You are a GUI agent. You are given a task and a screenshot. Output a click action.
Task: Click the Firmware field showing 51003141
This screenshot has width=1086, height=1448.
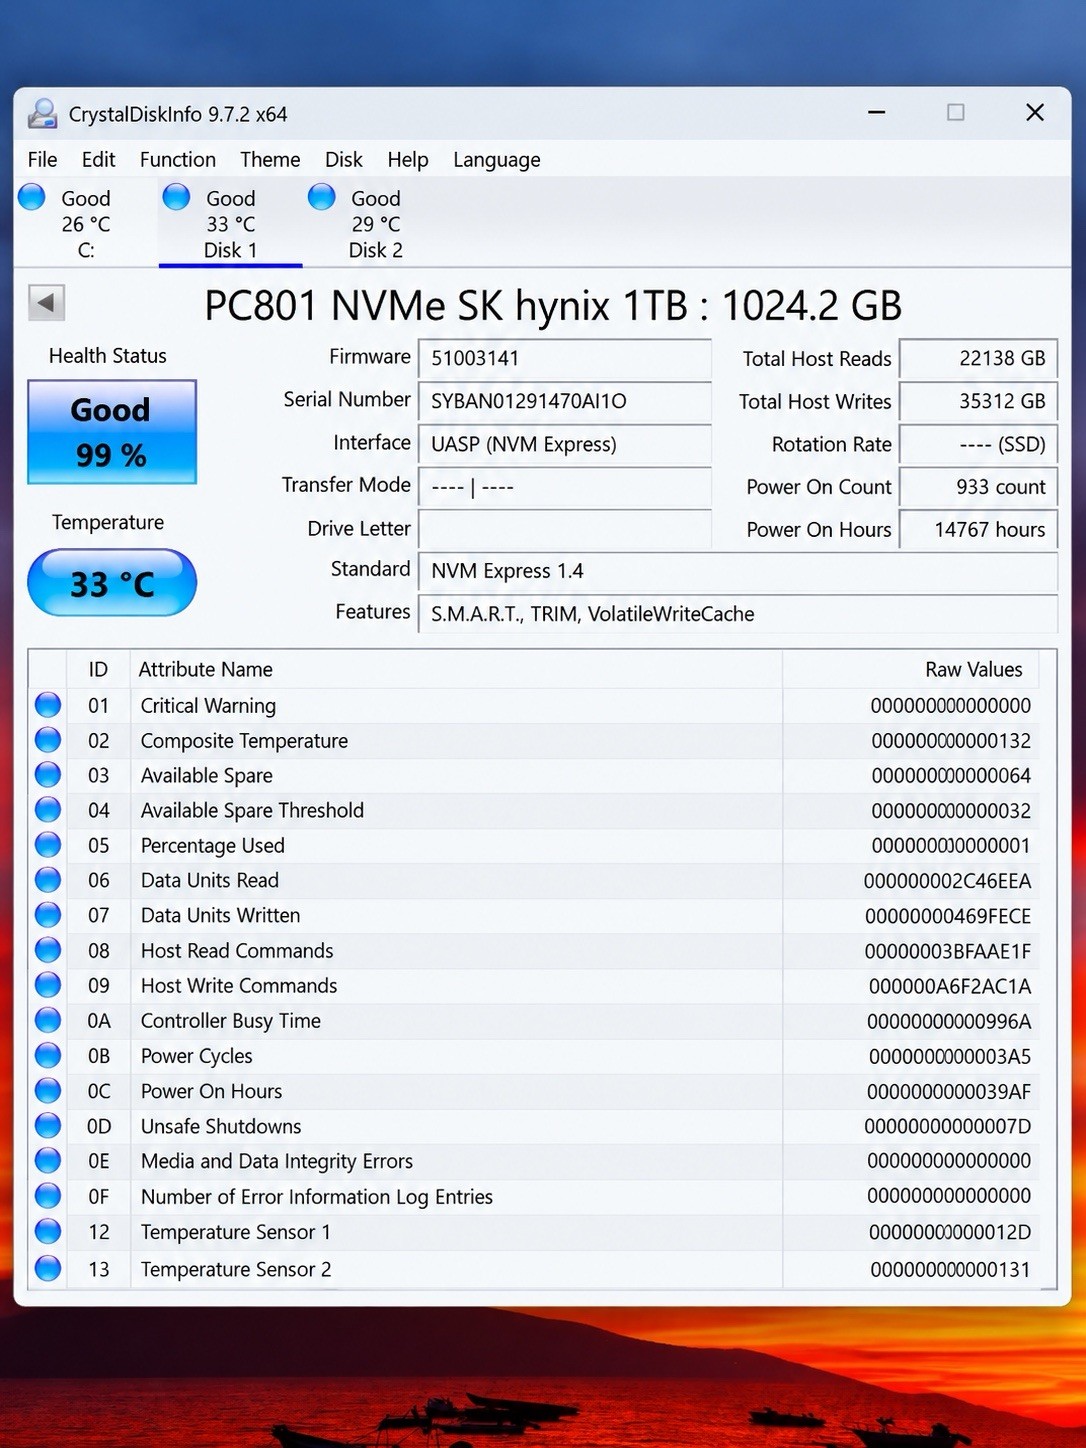click(564, 358)
